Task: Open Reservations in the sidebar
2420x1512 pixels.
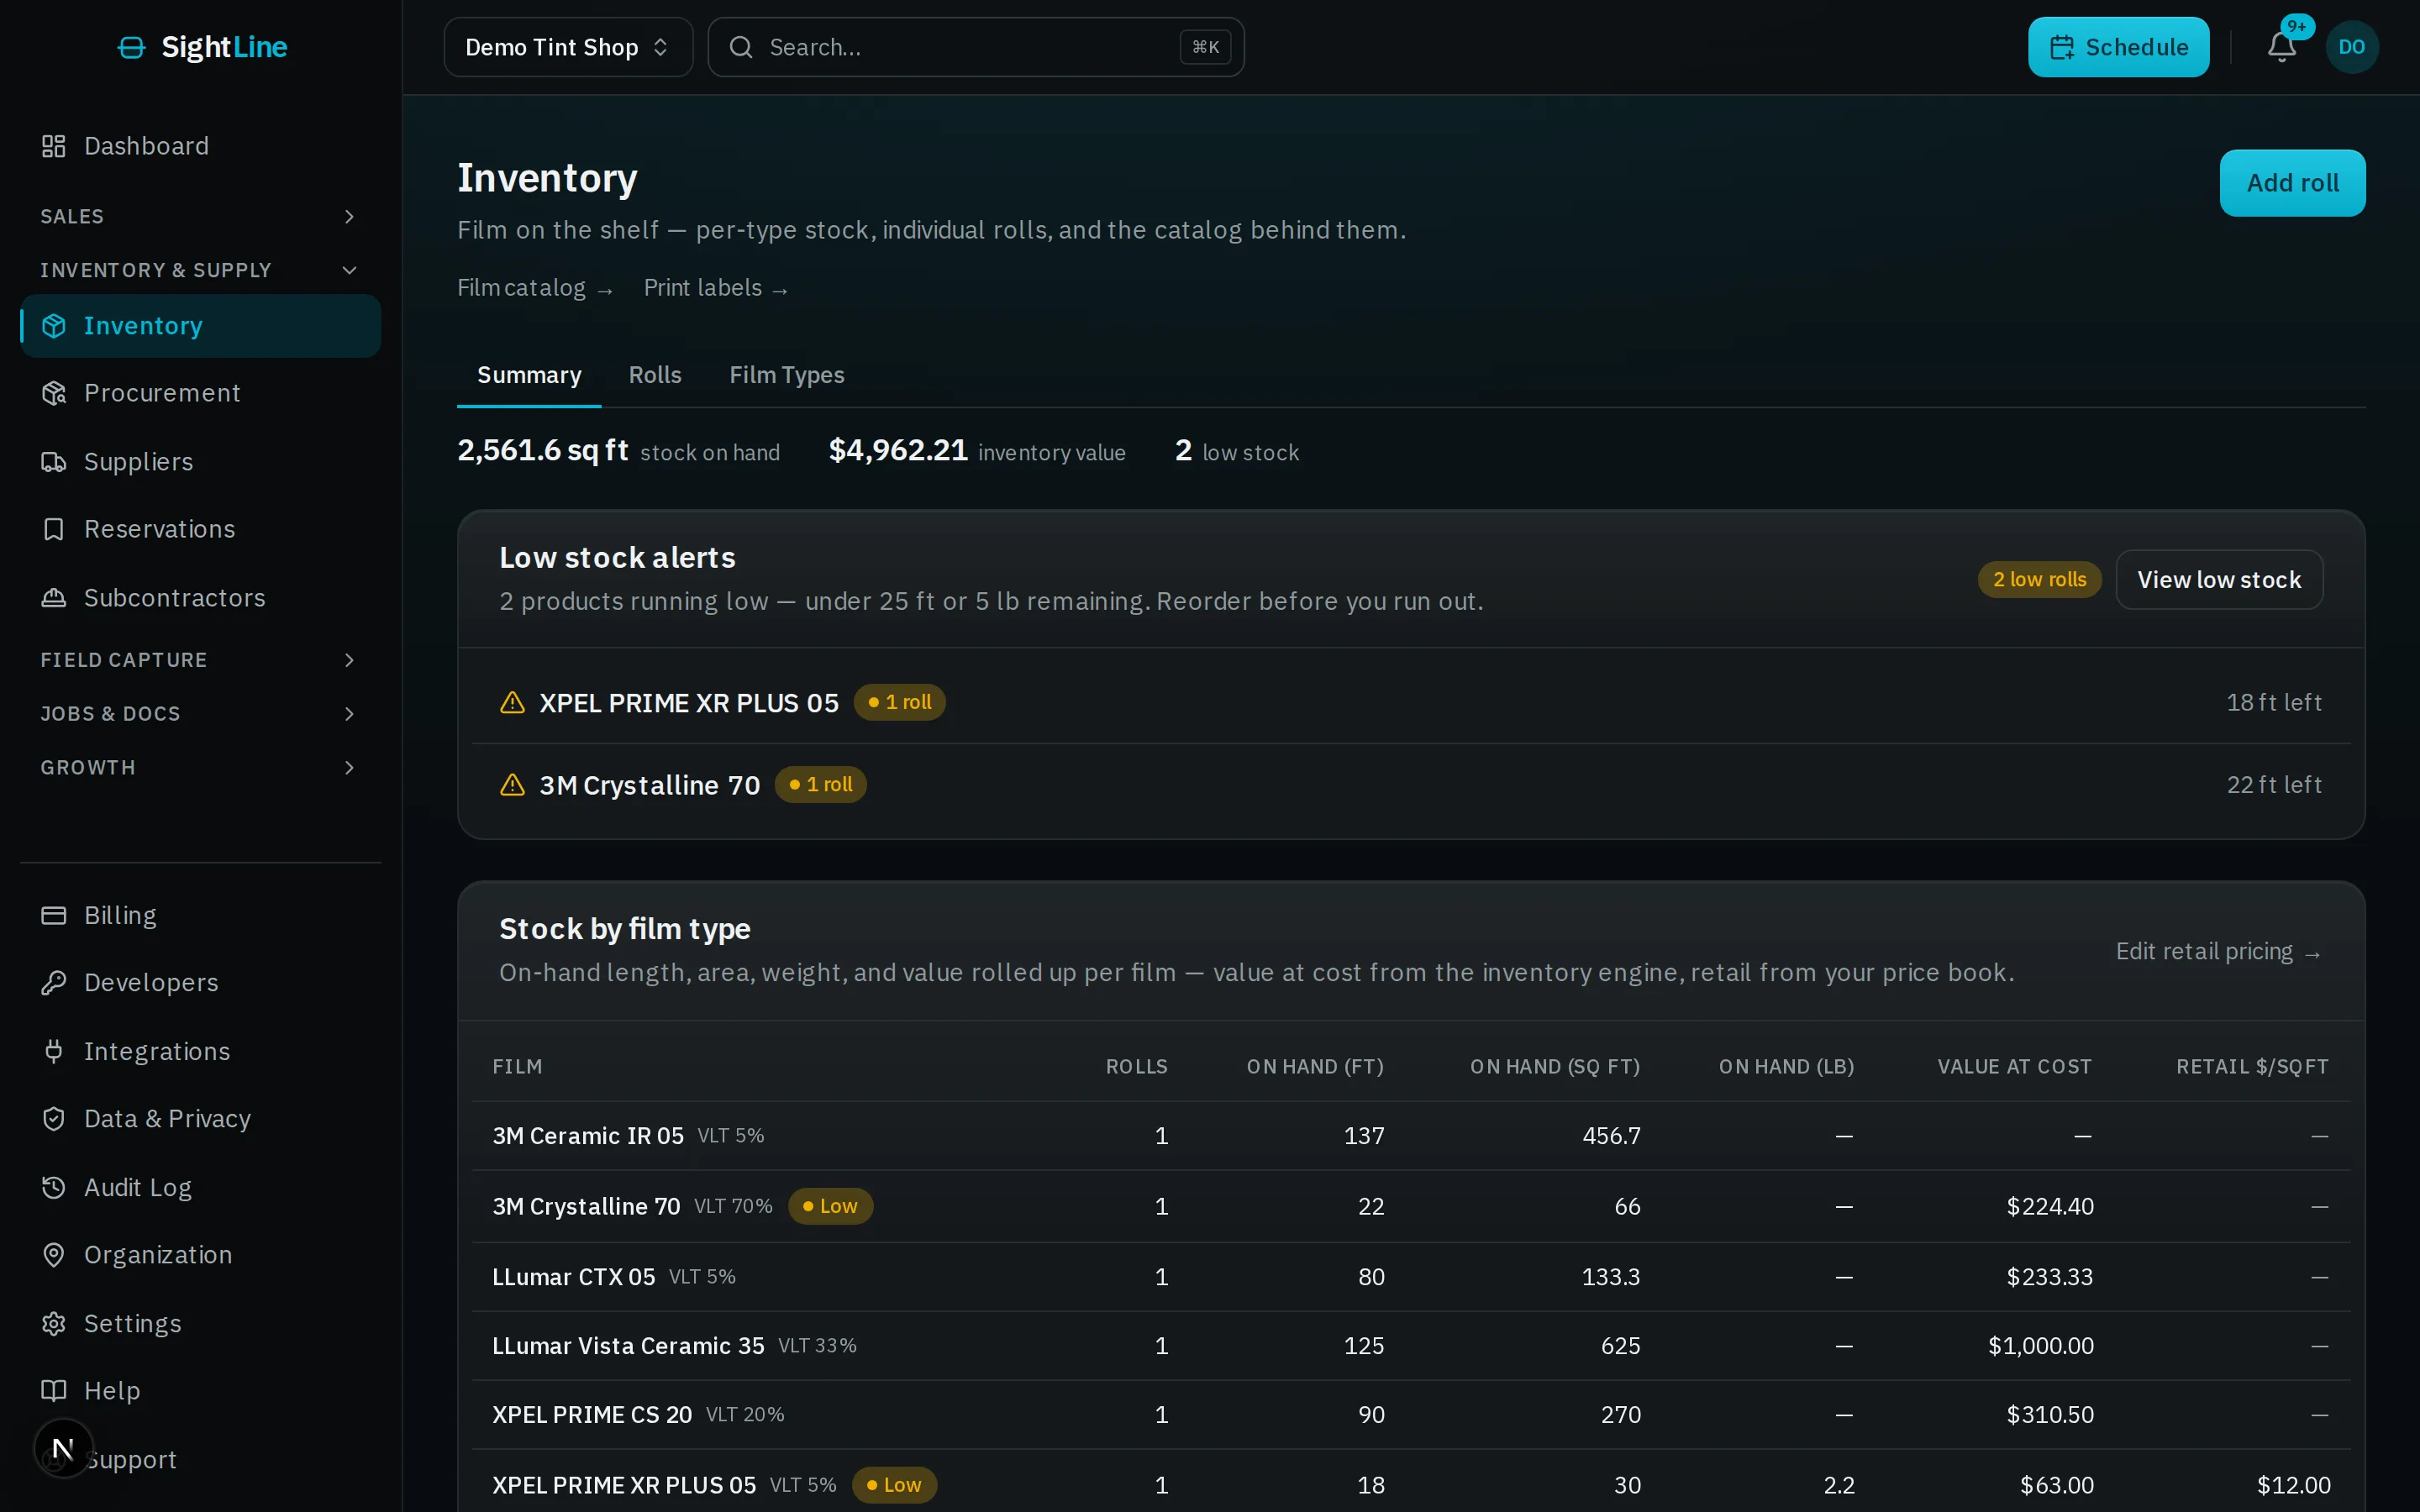Action: pyautogui.click(x=200, y=529)
